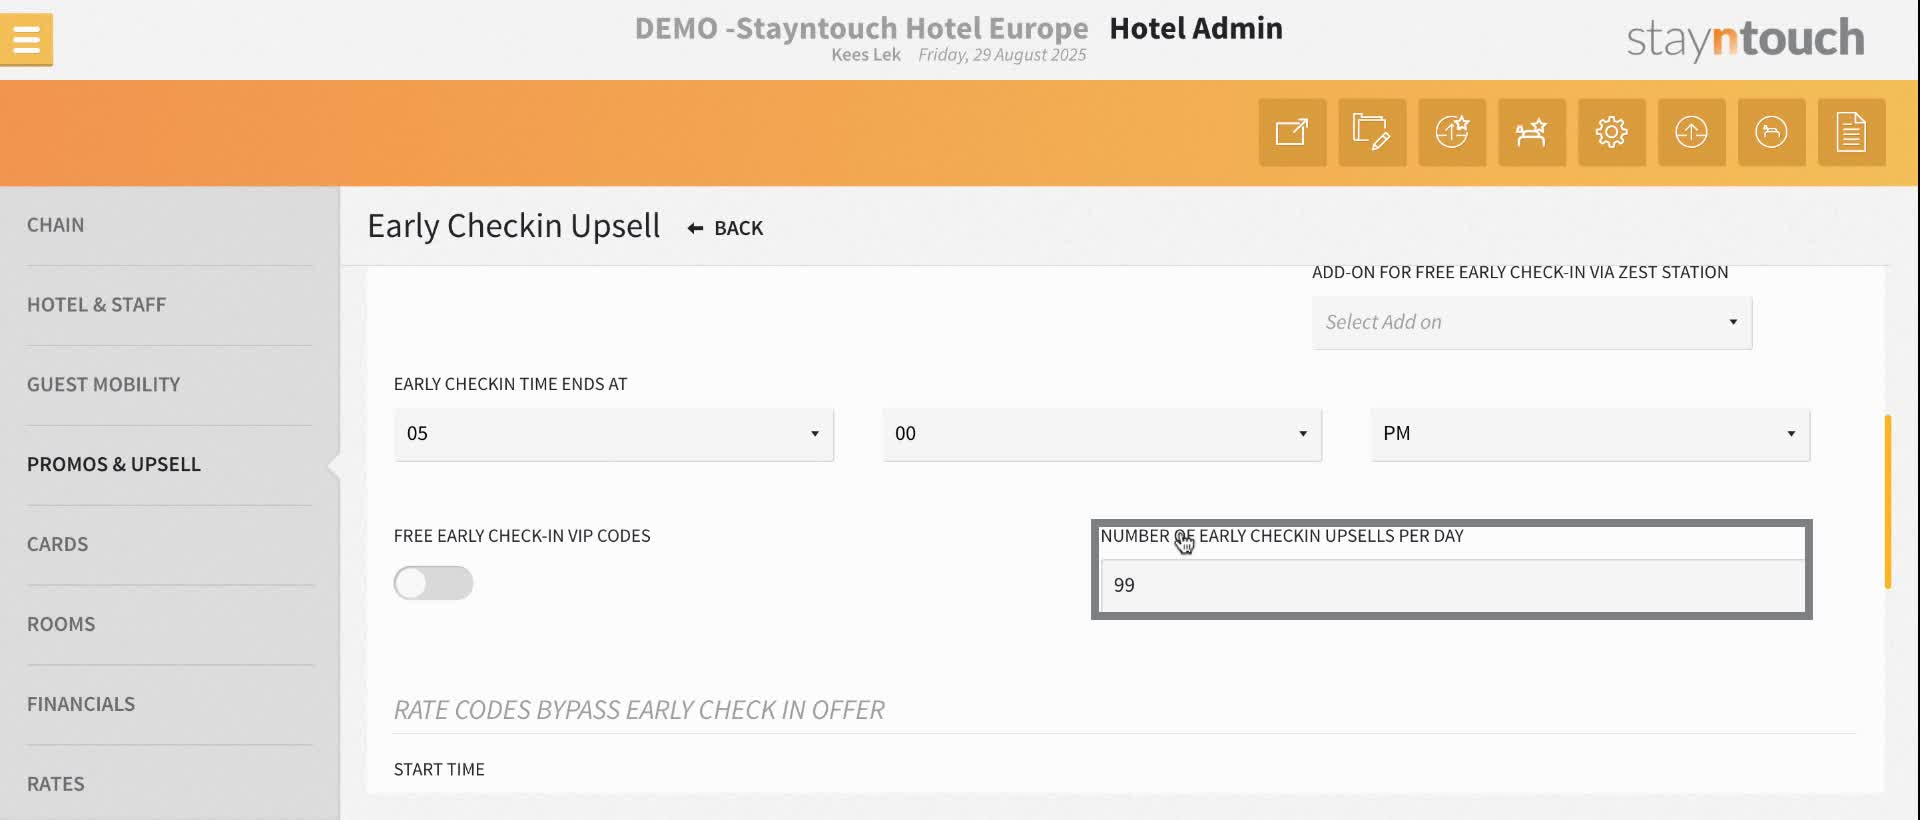1920x820 pixels.
Task: Open the folder with pencil icon
Action: pos(1372,132)
